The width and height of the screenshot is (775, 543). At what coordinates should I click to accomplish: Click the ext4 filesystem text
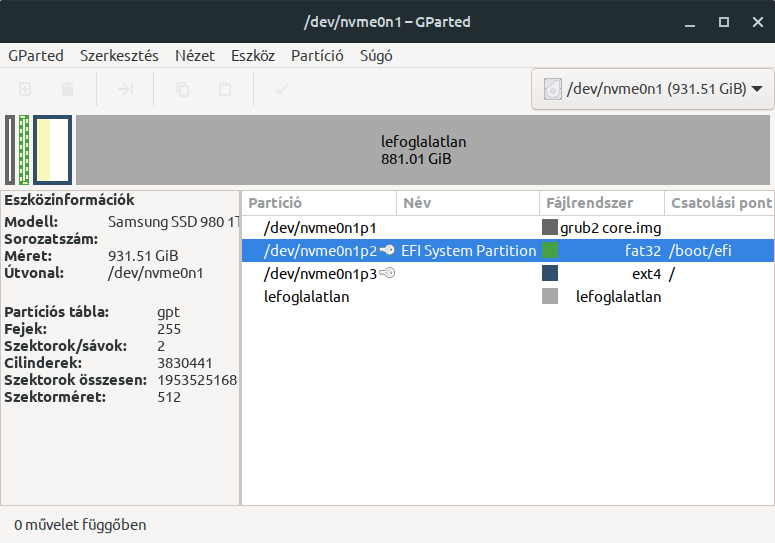coord(646,273)
